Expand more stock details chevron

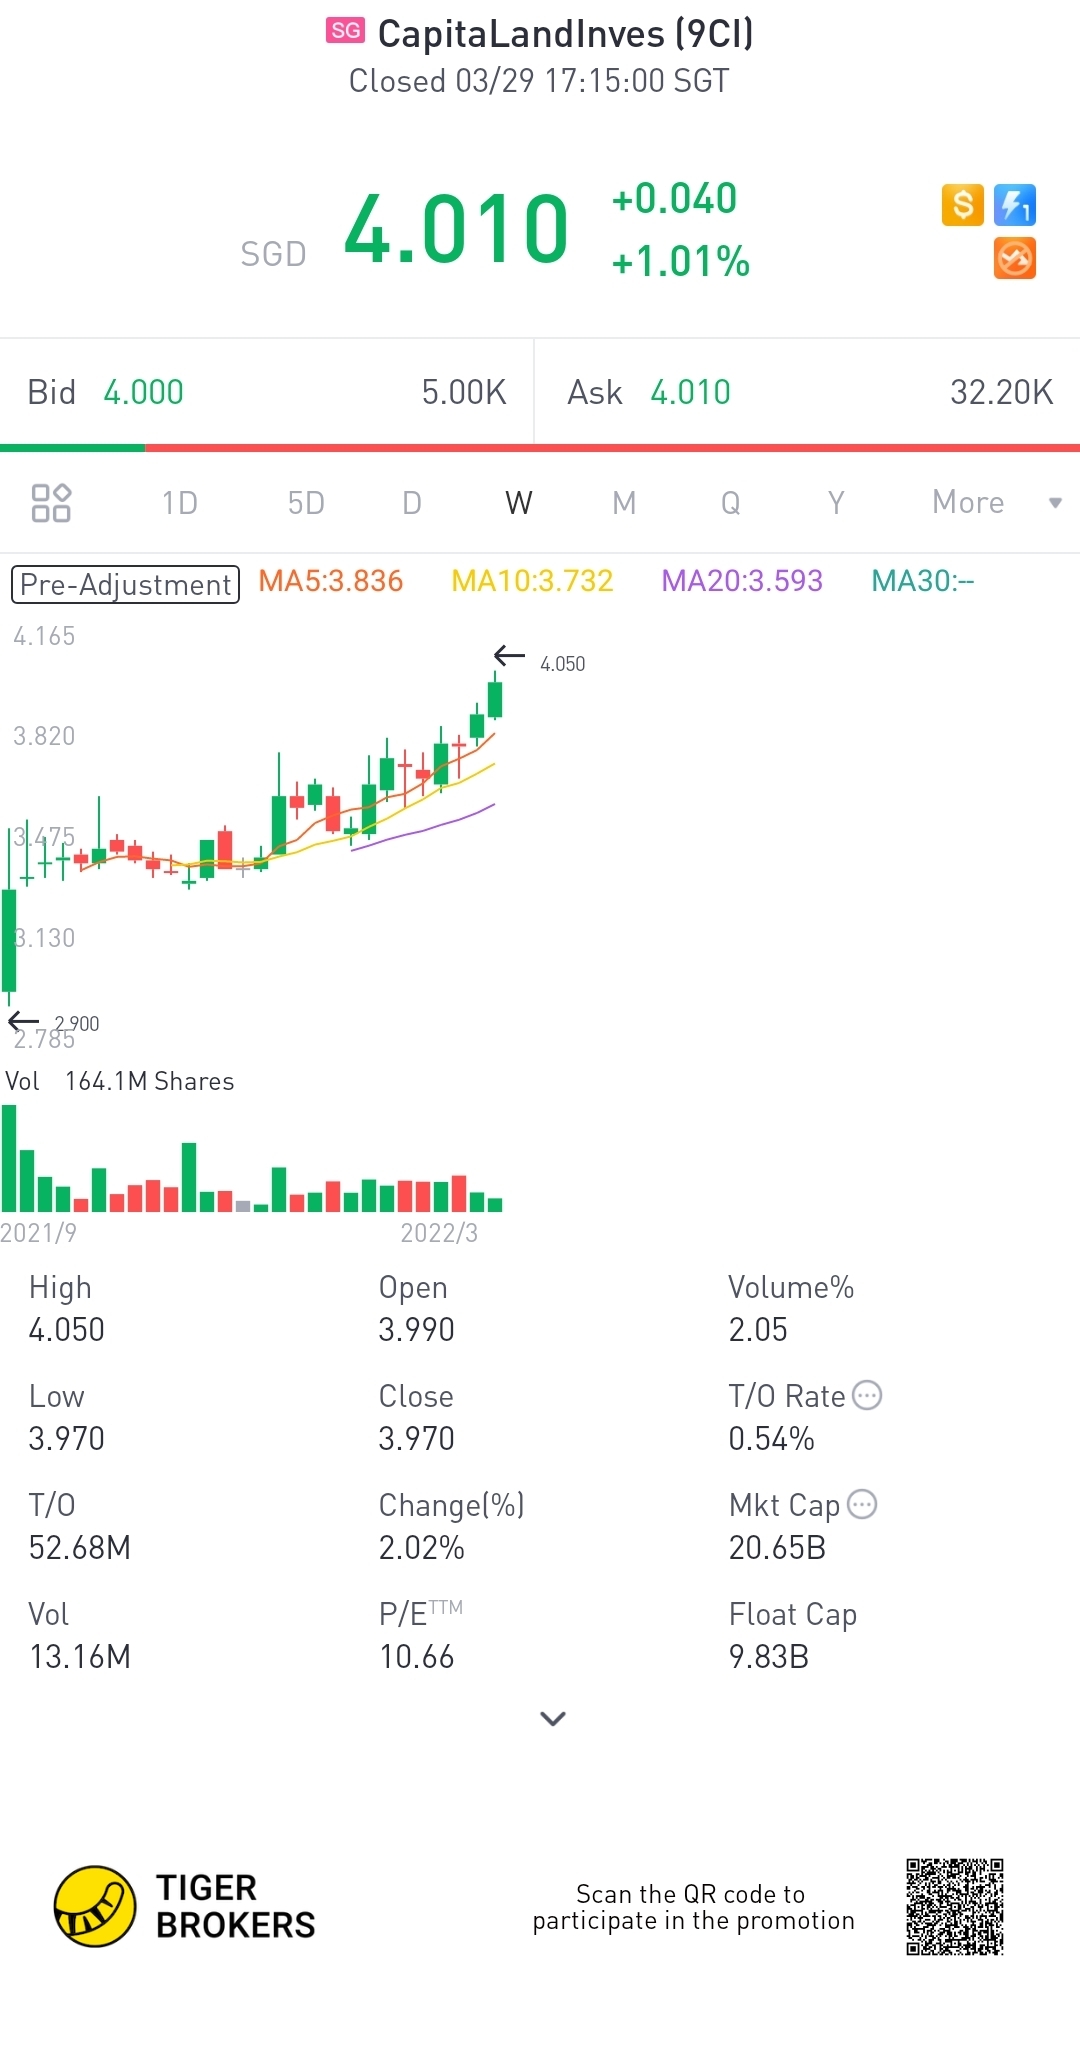point(553,1718)
